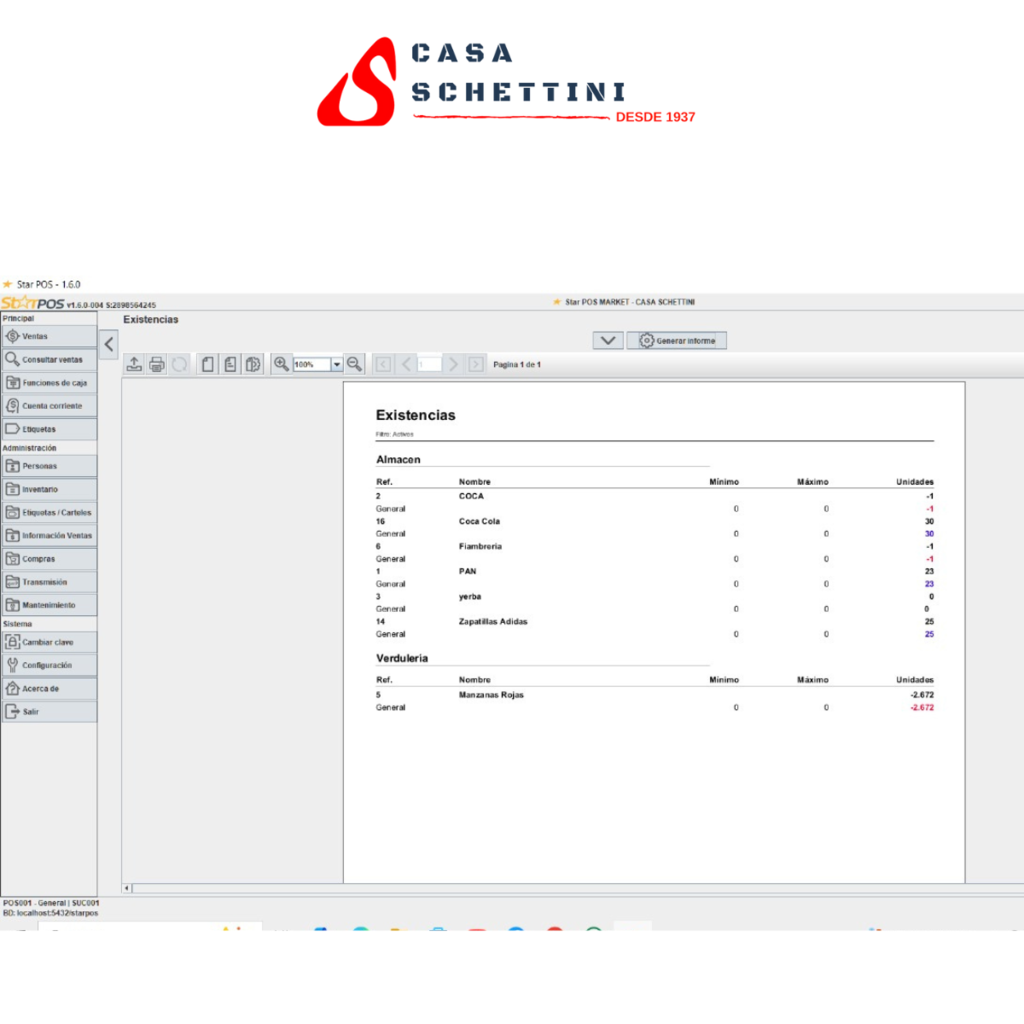Screen dimensions: 1024x1024
Task: Fit the whole page in view
Action: pos(231,364)
